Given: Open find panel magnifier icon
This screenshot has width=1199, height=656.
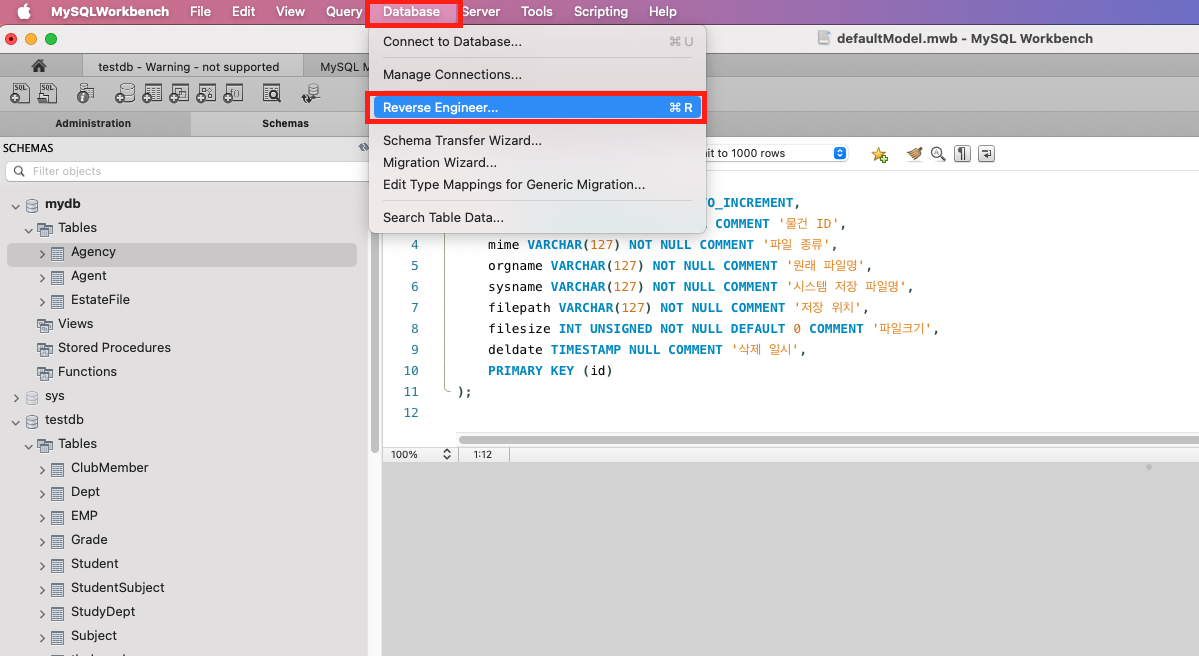Looking at the screenshot, I should tap(938, 154).
